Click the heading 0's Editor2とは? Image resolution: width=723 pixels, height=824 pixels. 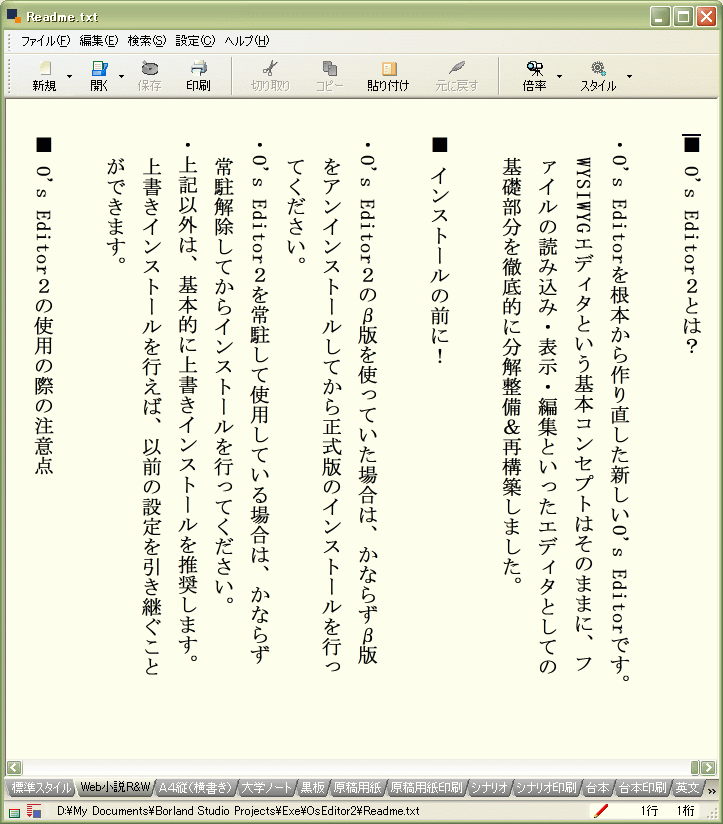pos(692,244)
